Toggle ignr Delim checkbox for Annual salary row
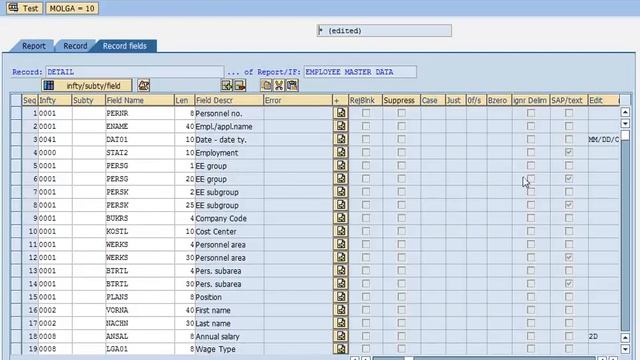640x360 pixels. (531, 336)
